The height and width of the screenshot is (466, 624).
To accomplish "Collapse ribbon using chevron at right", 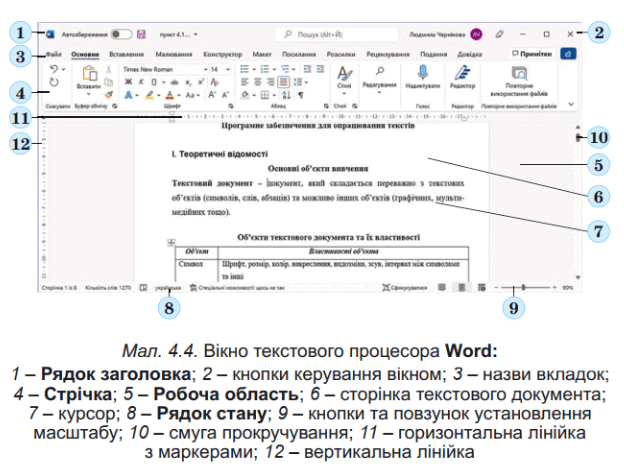I will coord(571,104).
